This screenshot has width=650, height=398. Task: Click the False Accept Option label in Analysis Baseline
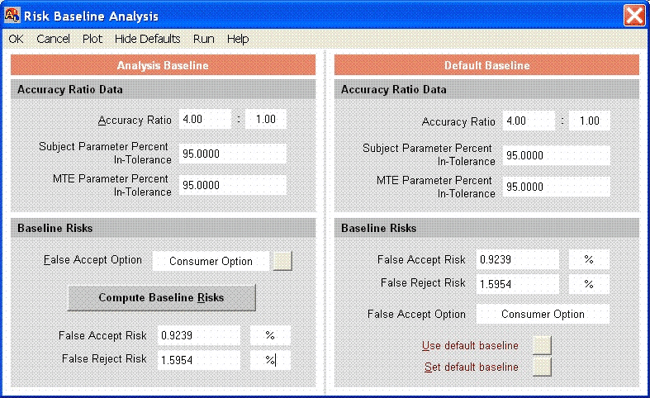click(x=93, y=260)
